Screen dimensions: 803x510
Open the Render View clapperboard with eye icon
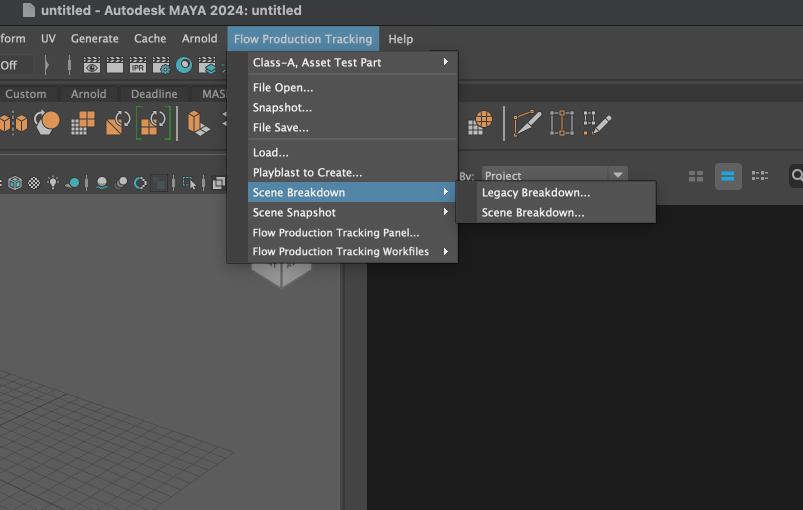pyautogui.click(x=92, y=66)
